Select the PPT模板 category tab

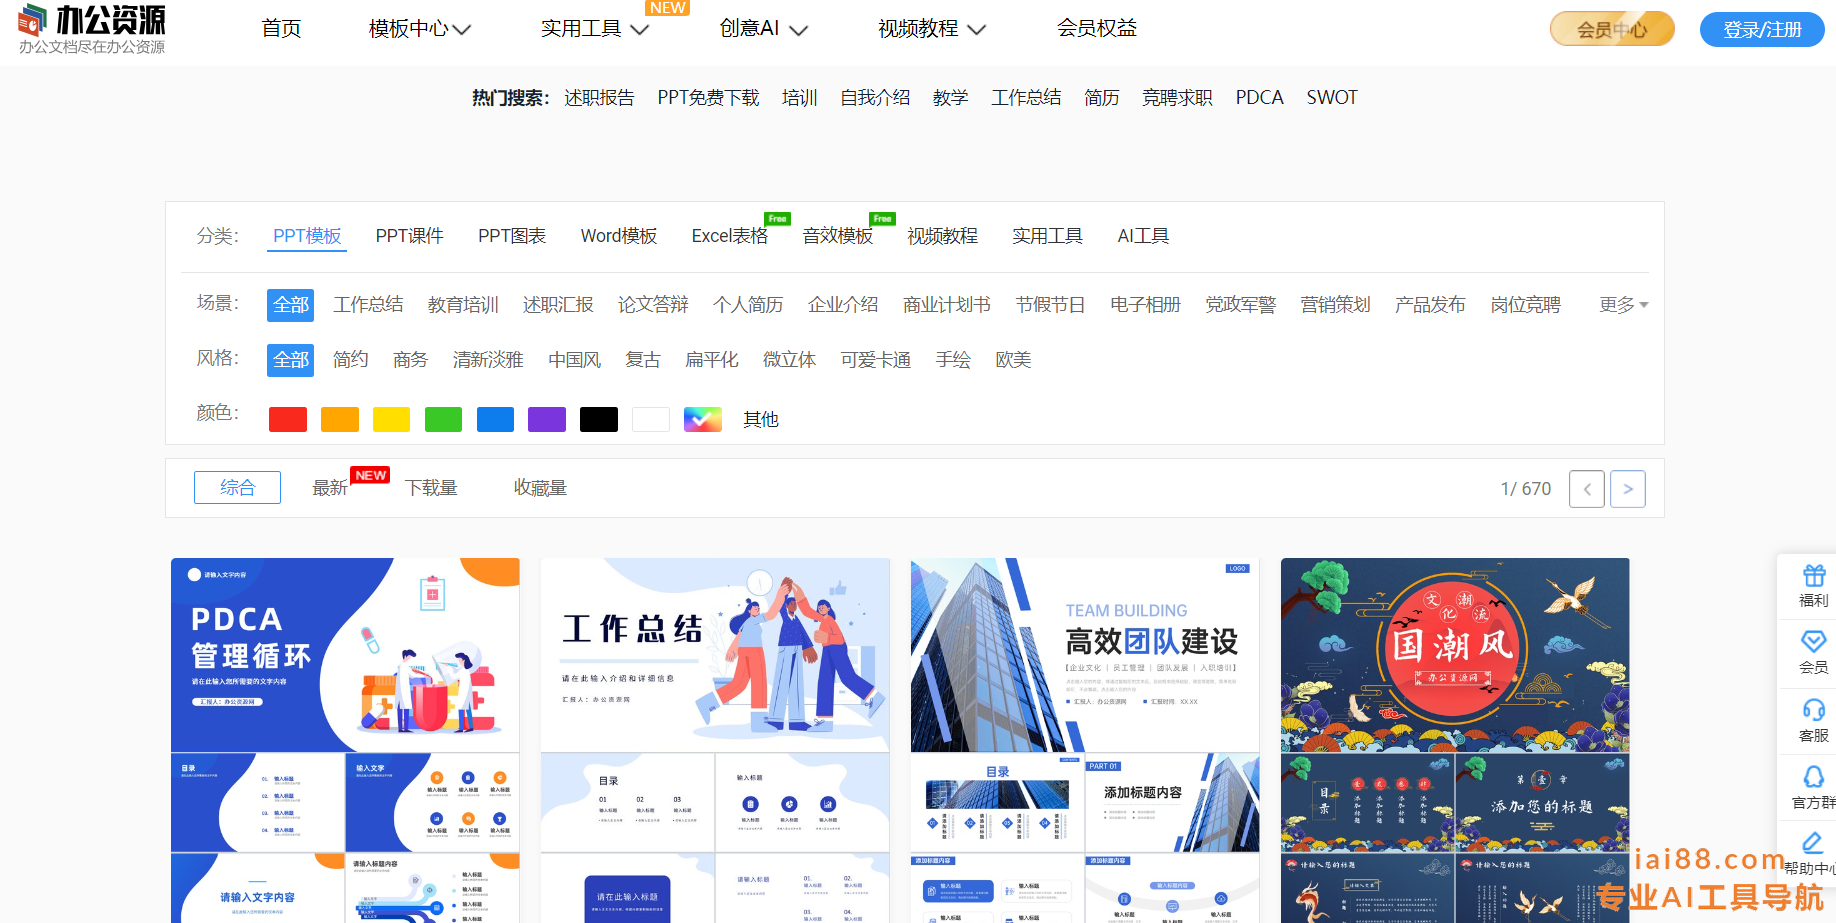pos(307,236)
